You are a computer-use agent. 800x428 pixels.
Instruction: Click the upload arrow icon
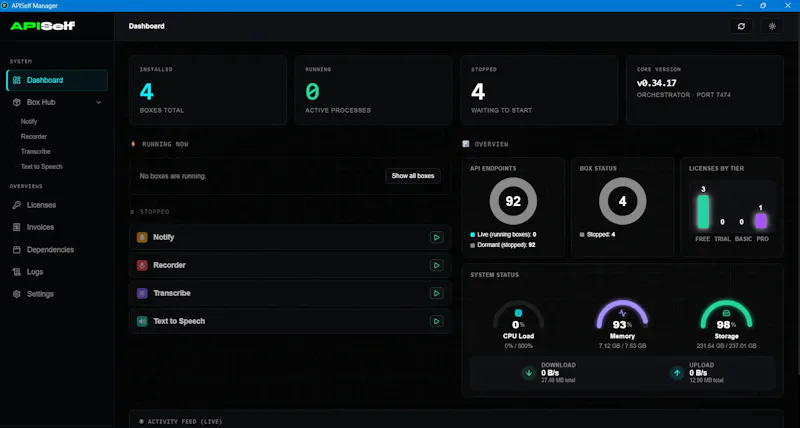click(x=677, y=373)
